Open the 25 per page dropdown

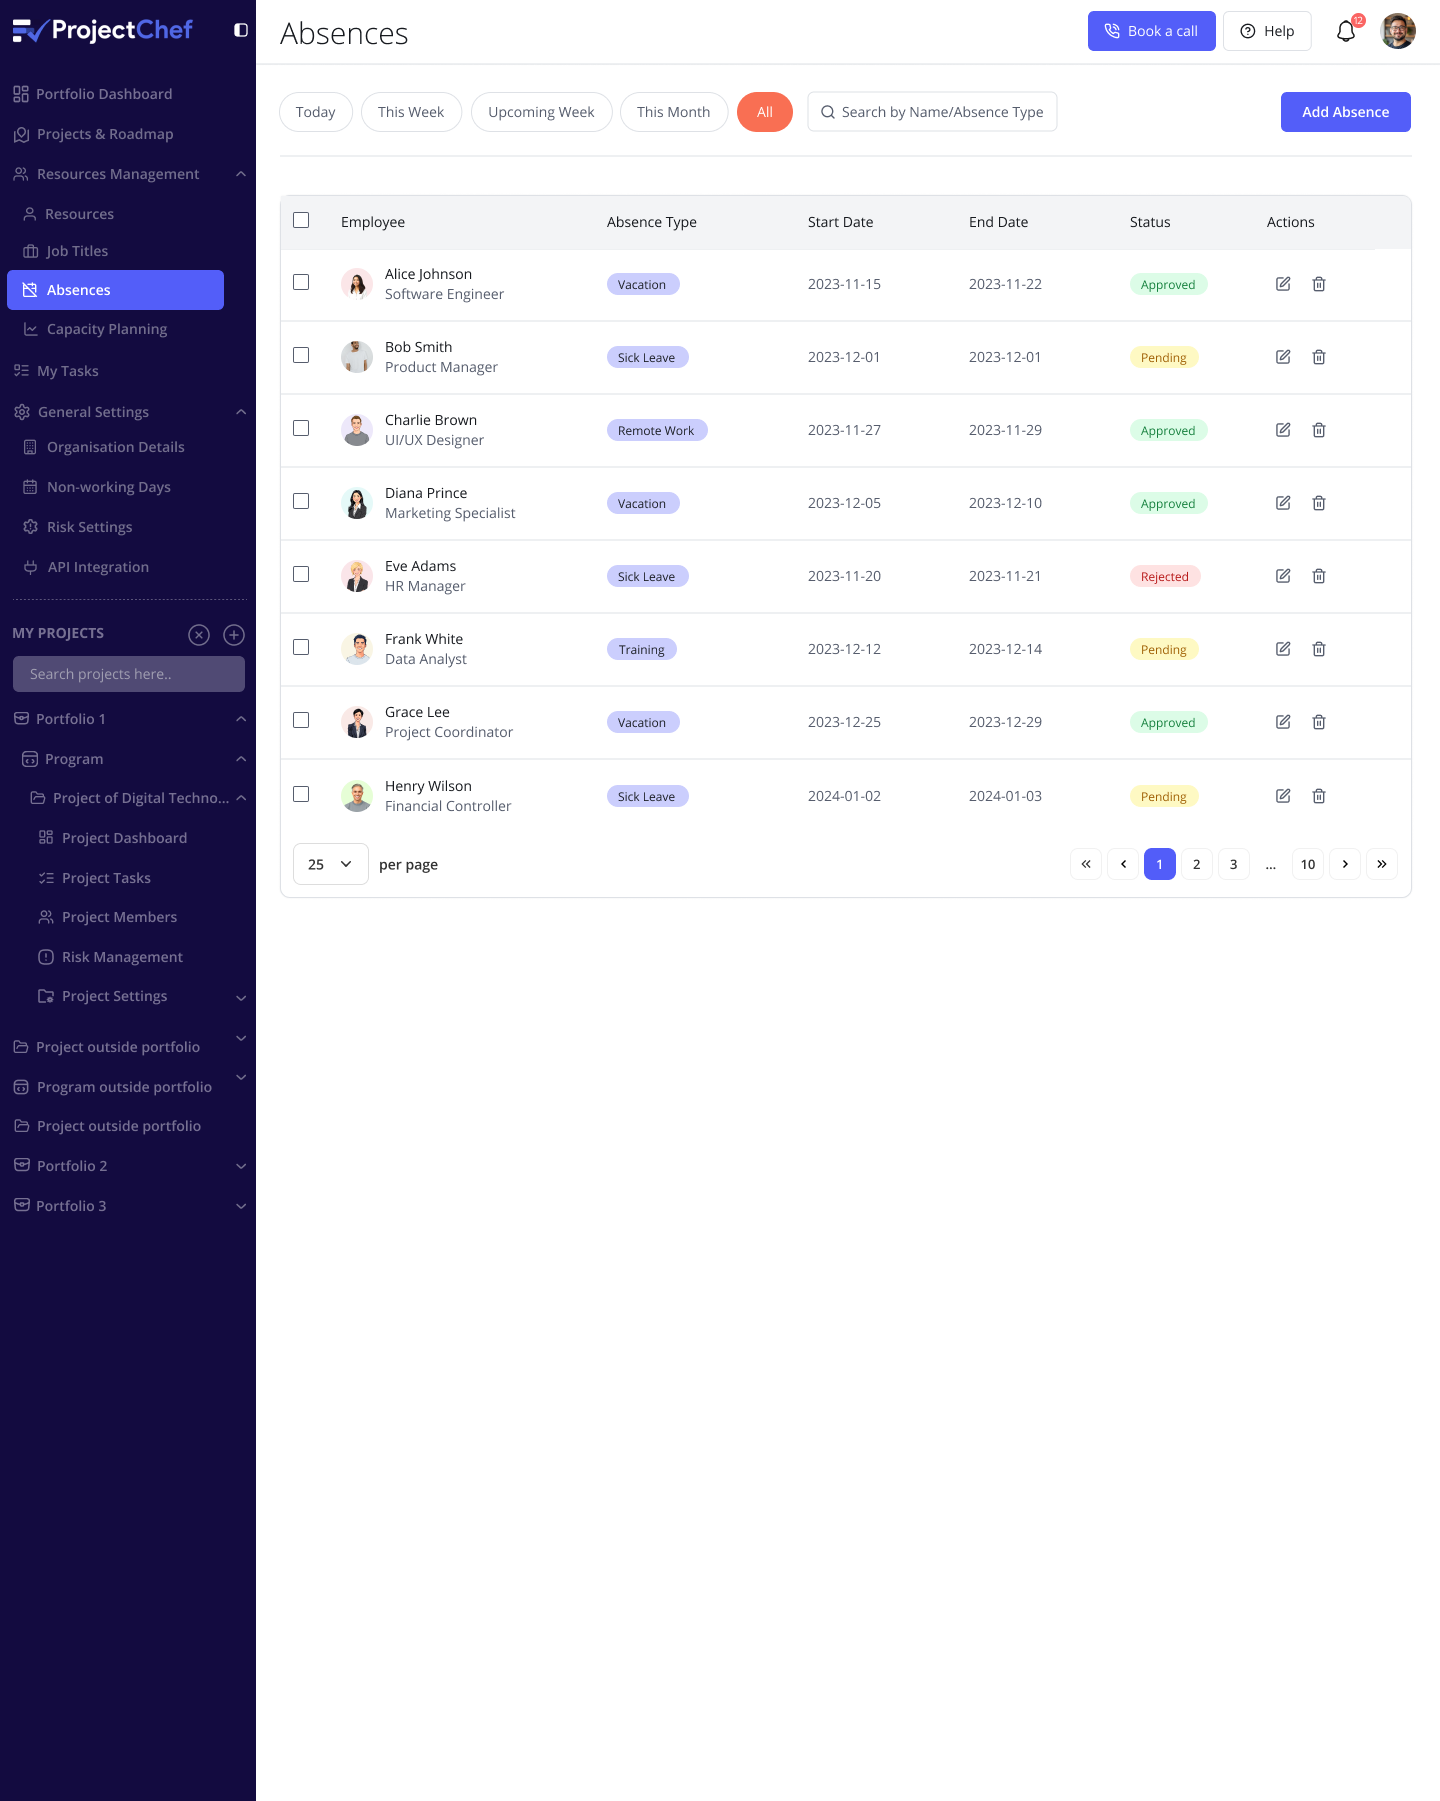coord(330,864)
